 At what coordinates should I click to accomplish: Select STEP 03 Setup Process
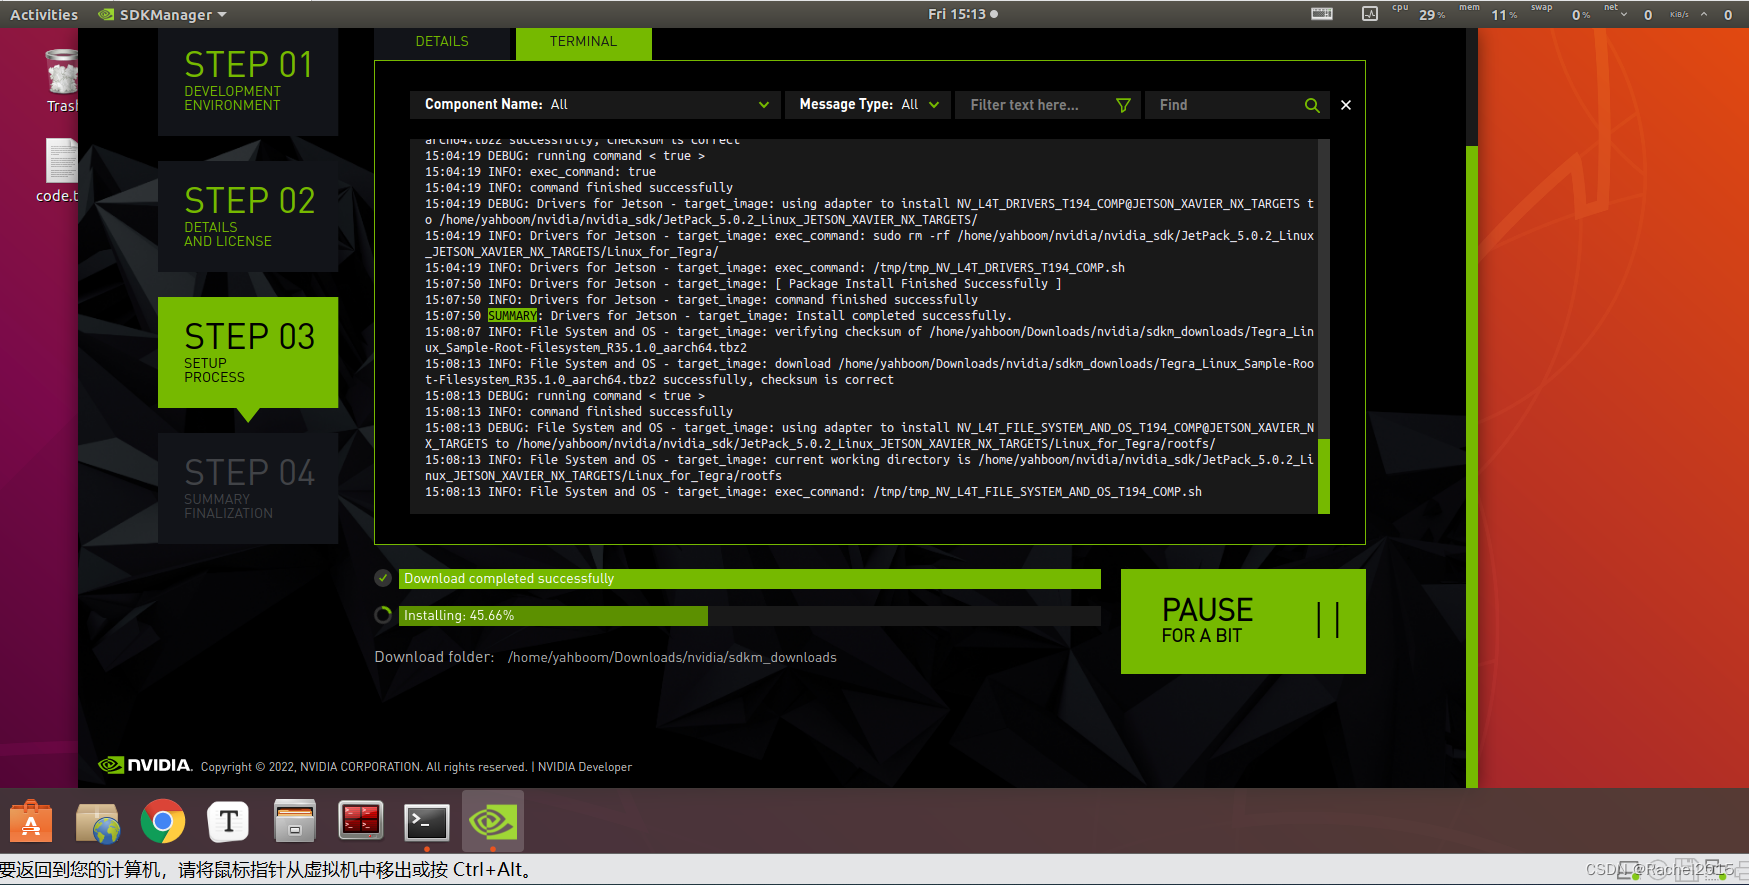[x=248, y=352]
